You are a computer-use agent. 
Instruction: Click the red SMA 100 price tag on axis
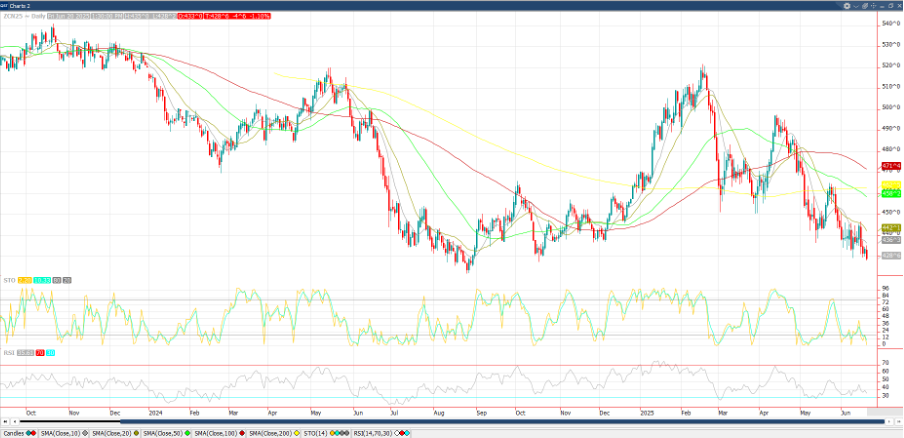pos(891,164)
